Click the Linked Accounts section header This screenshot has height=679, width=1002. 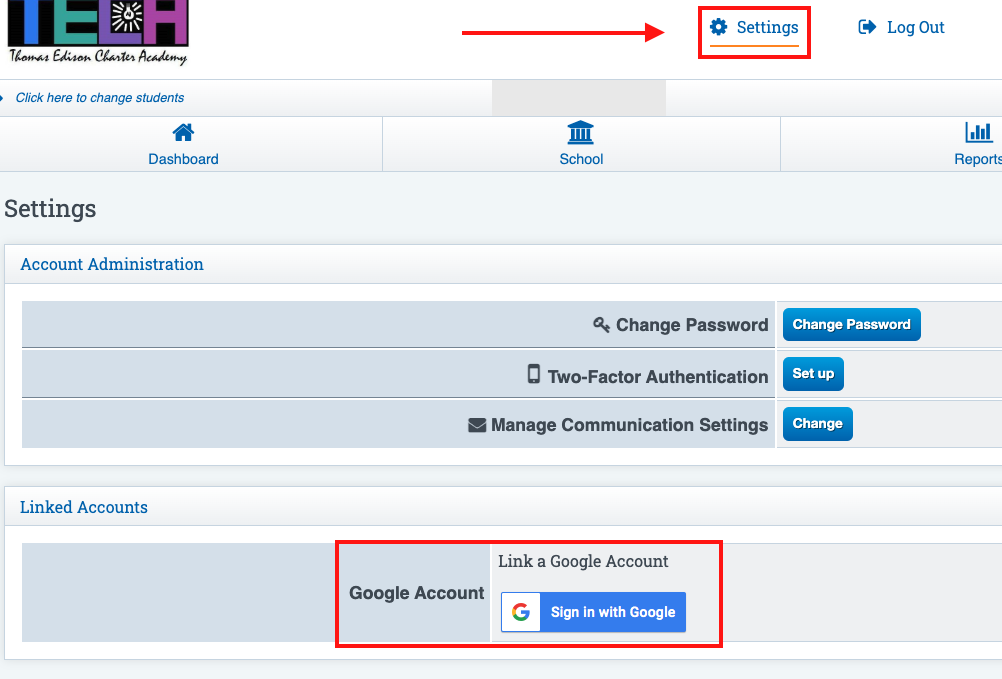coord(84,507)
